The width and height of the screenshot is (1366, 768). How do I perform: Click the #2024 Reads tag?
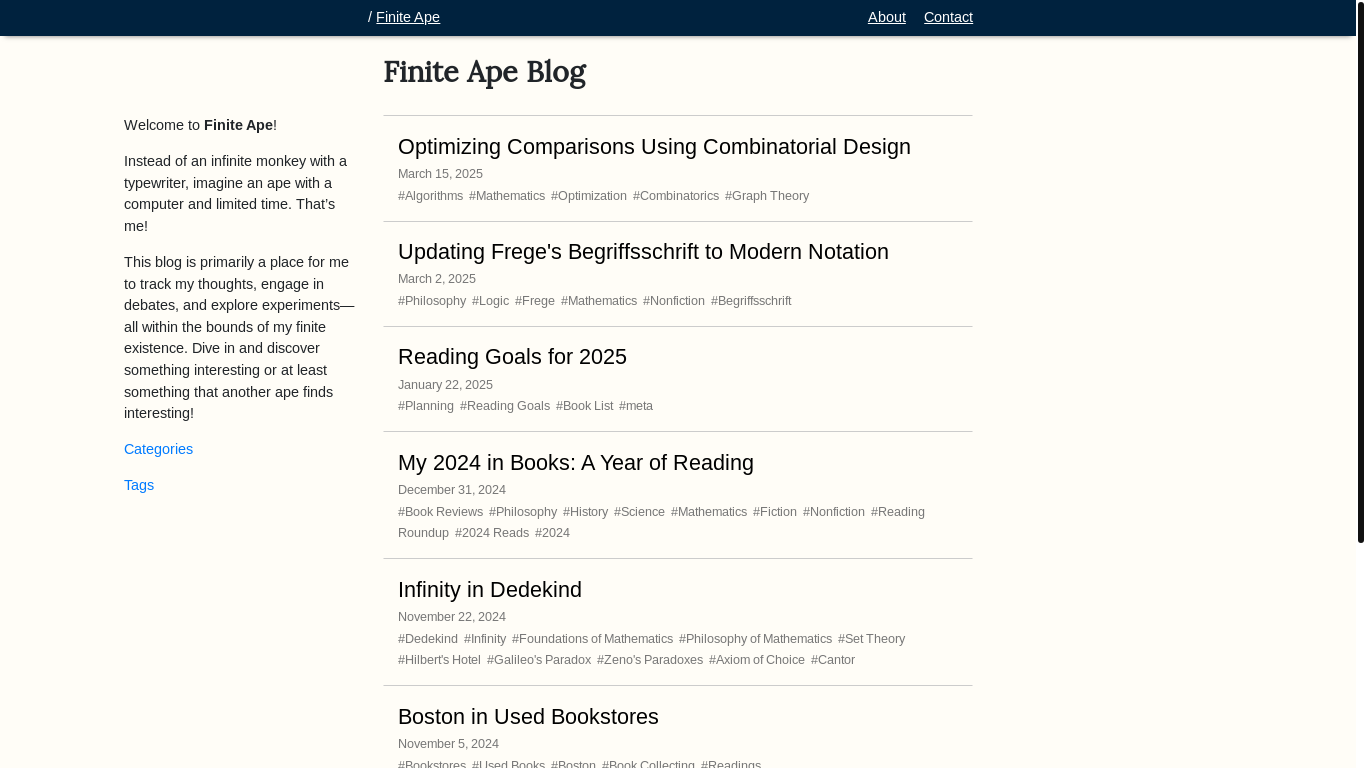pos(492,533)
